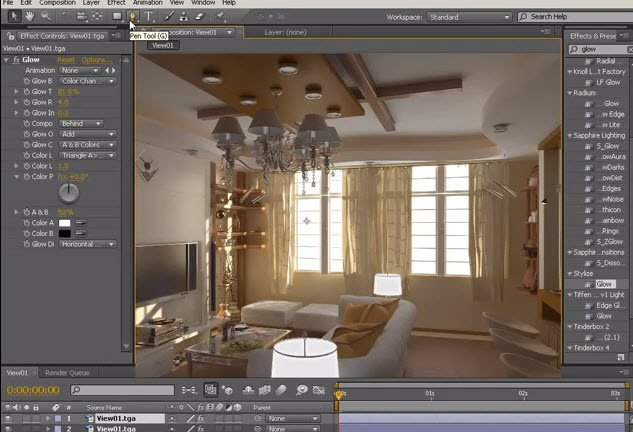Select the Hand tool in toolbar
The height and width of the screenshot is (432, 633).
coord(28,16)
